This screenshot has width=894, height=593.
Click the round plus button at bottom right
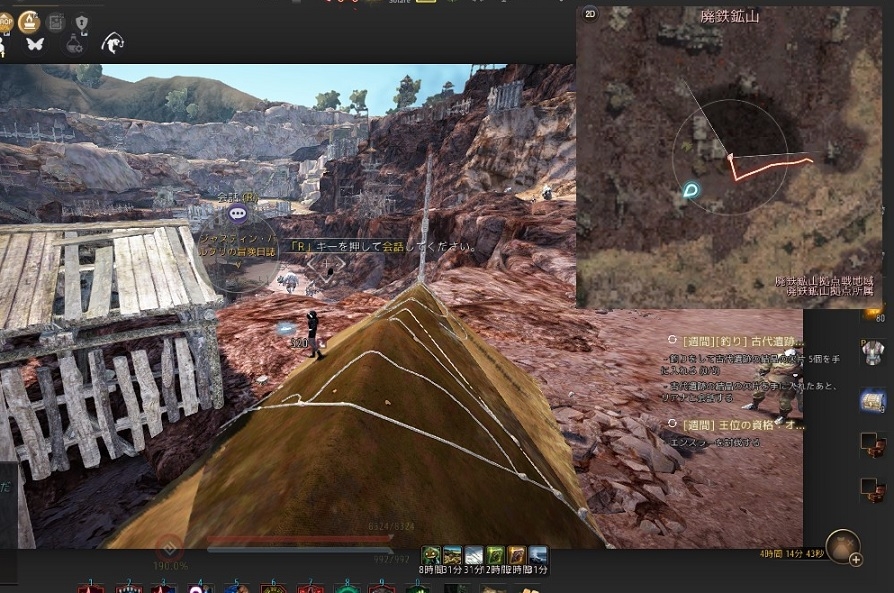tap(843, 546)
